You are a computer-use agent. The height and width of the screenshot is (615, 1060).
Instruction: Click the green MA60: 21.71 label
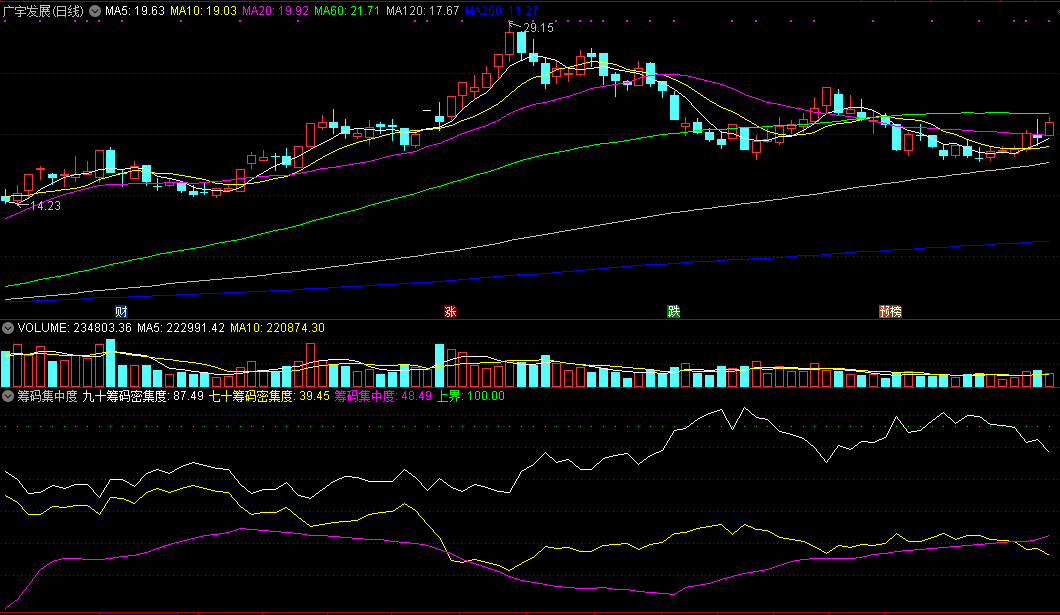pos(347,11)
